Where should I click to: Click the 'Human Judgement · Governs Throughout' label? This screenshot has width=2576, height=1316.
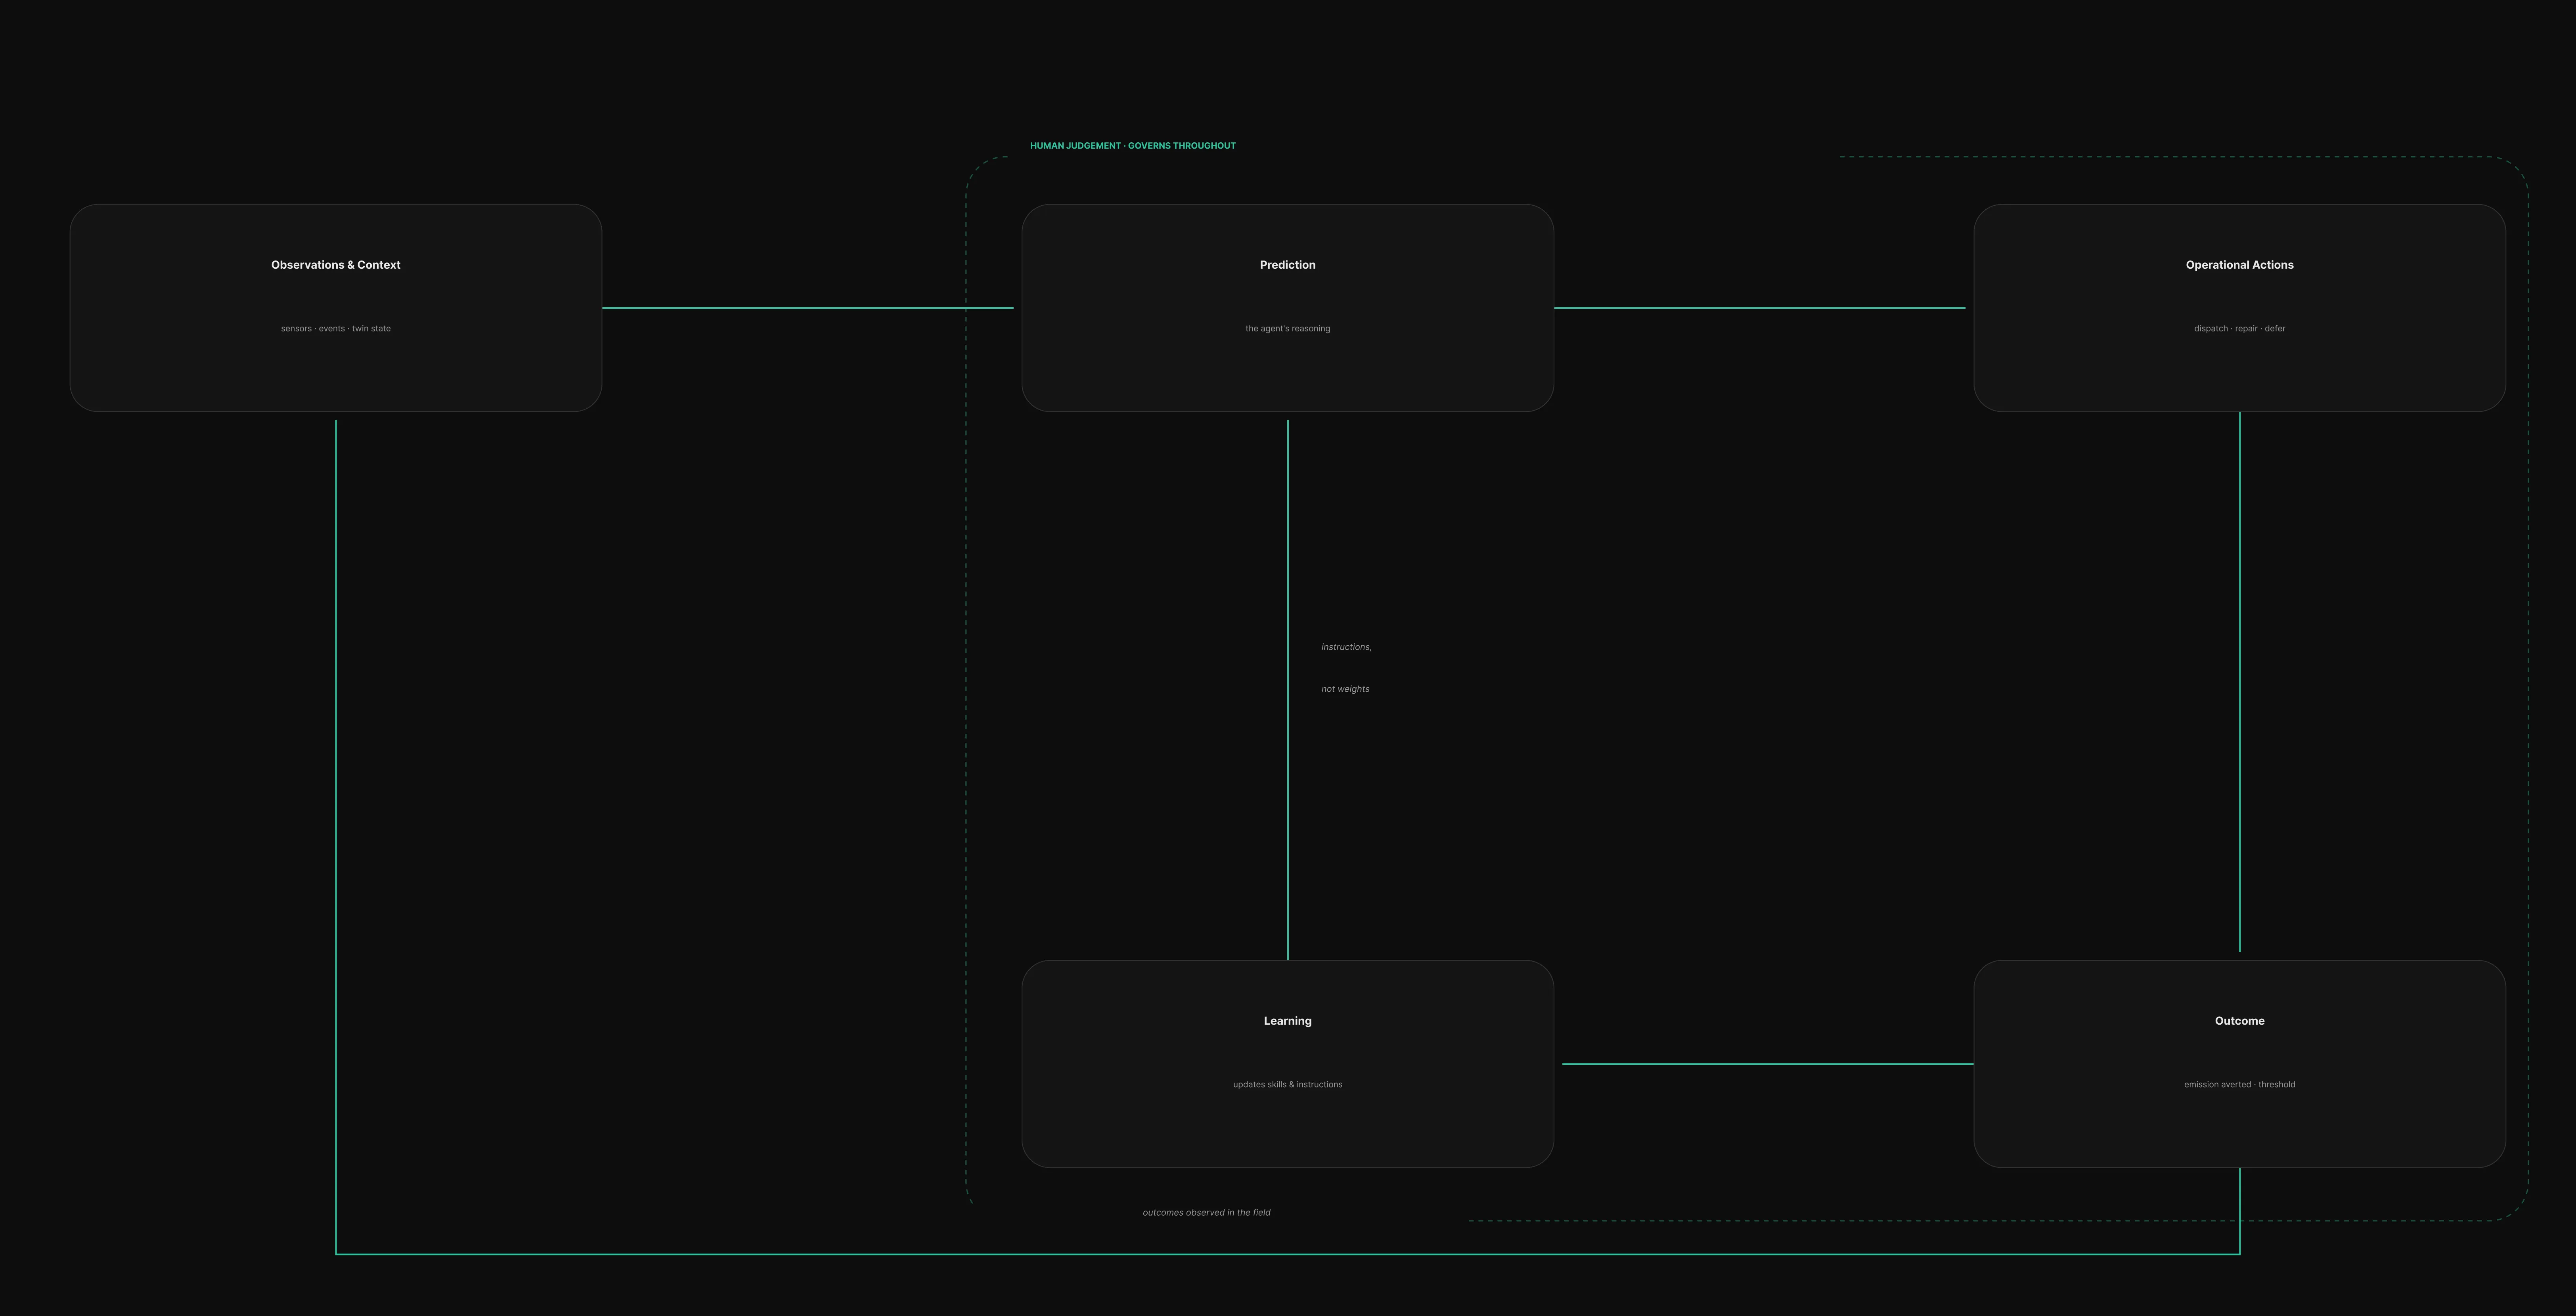1133,146
